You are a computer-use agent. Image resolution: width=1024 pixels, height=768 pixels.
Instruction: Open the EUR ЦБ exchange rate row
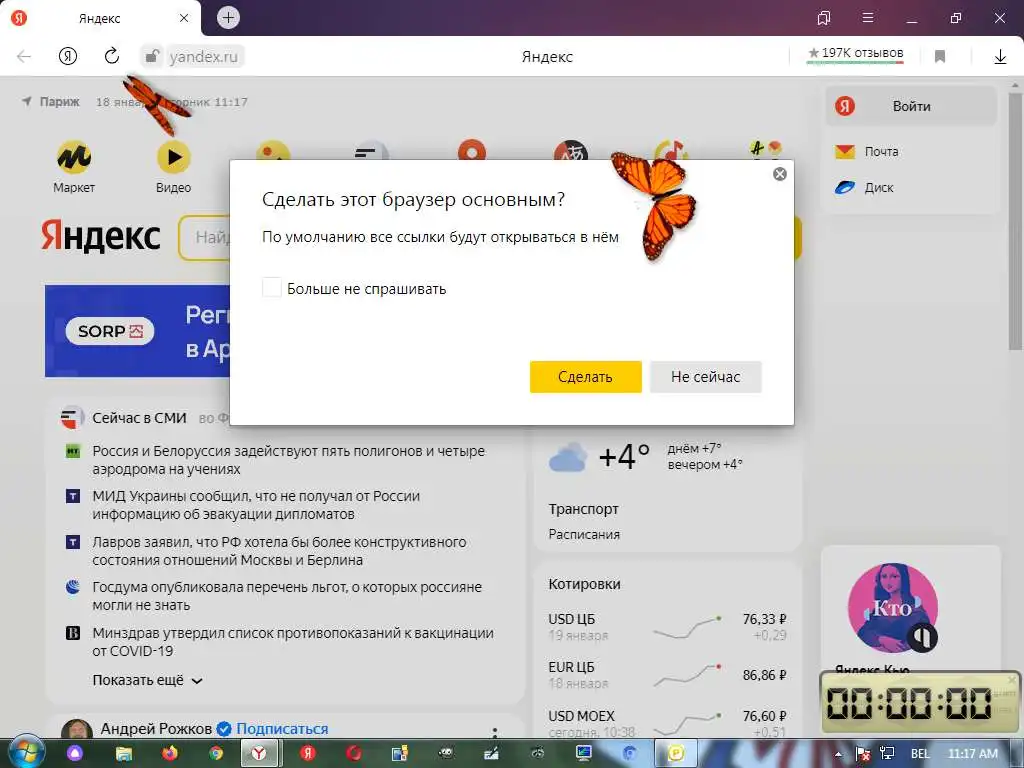coord(667,675)
